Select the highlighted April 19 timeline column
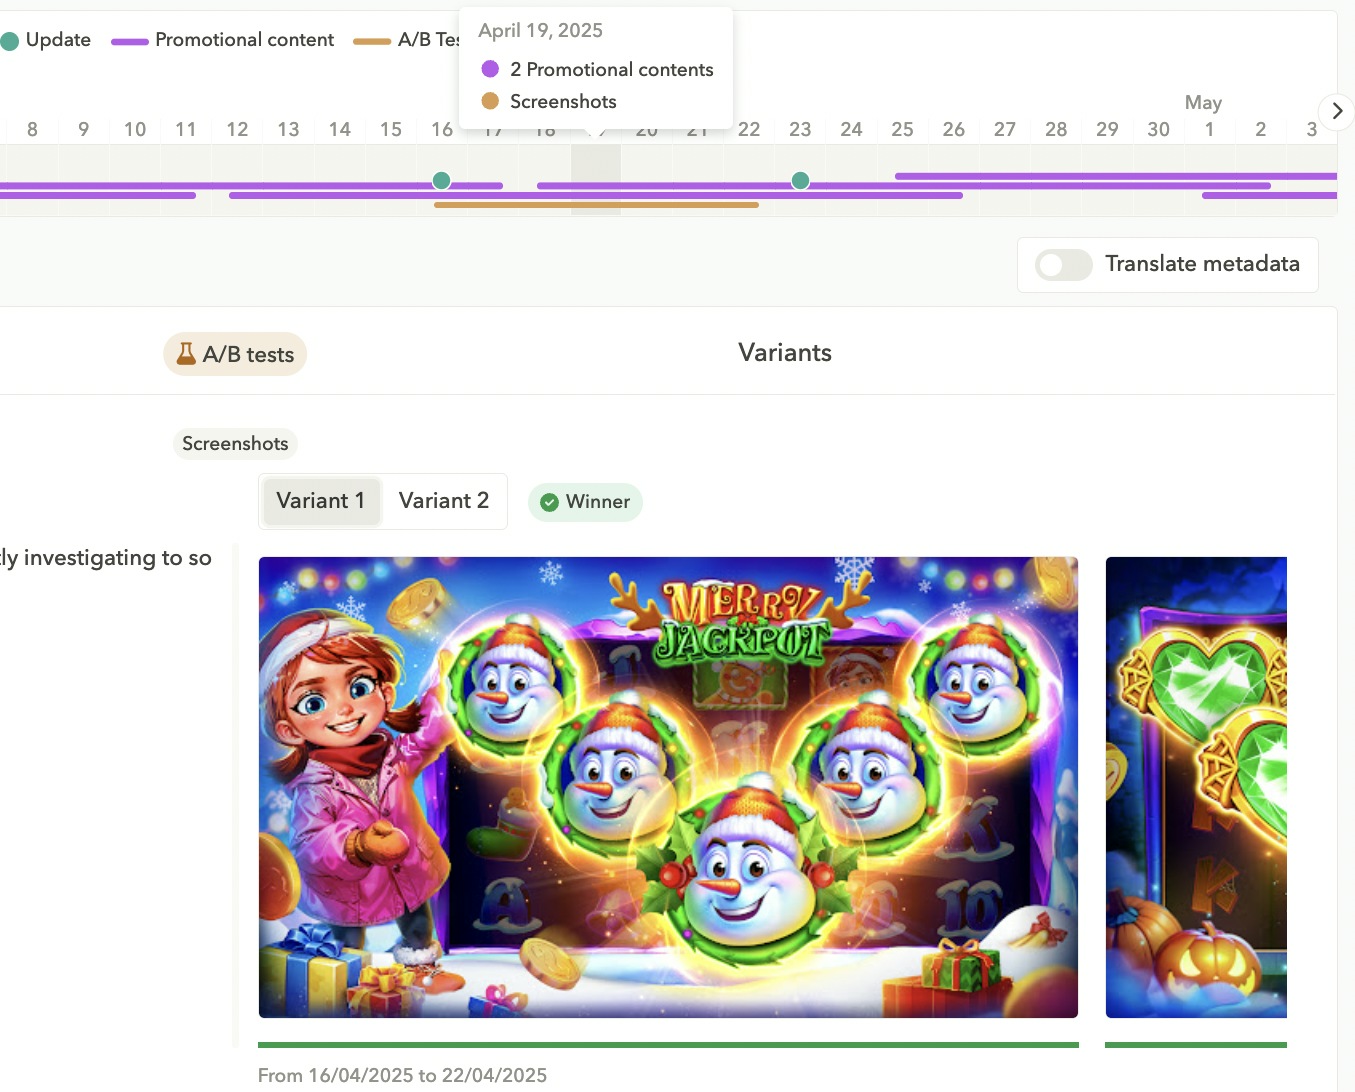 pyautogui.click(x=596, y=180)
